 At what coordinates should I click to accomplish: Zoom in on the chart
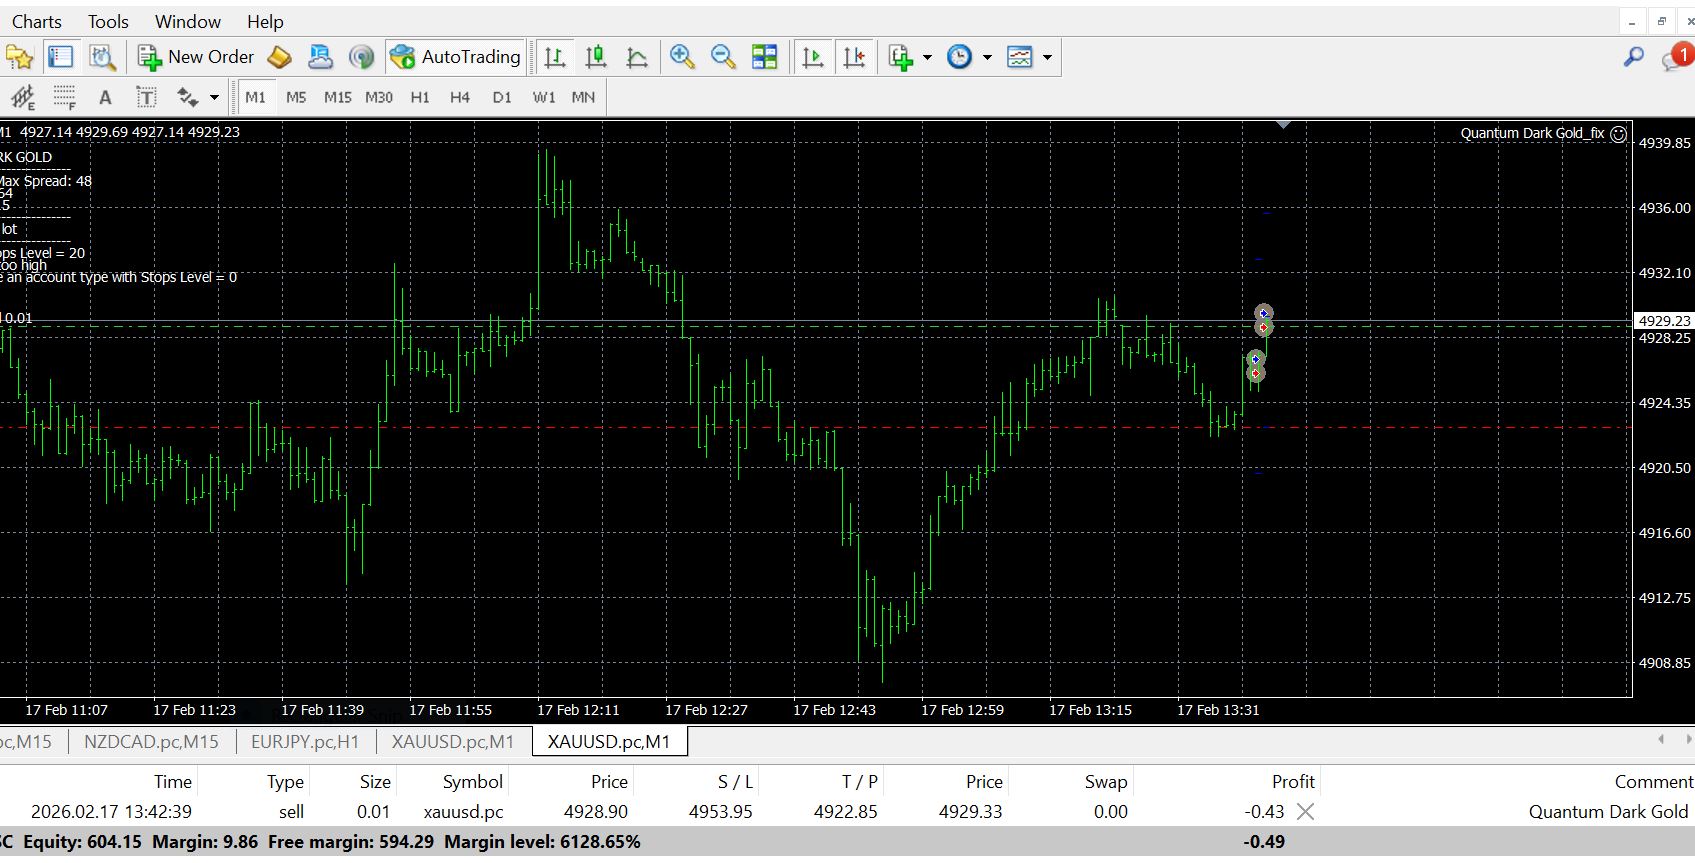[x=682, y=57]
